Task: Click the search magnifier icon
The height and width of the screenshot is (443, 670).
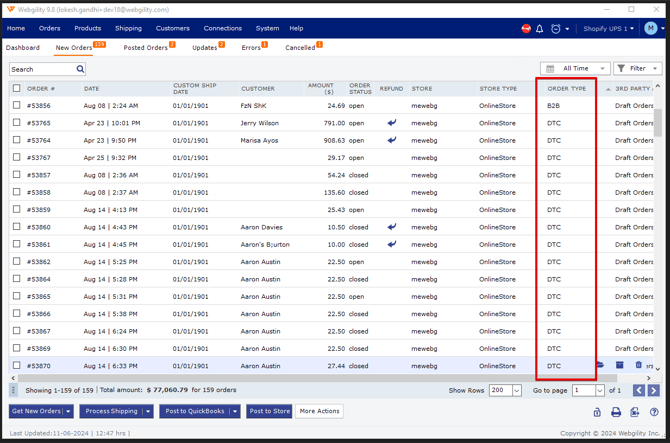Action: (x=80, y=69)
